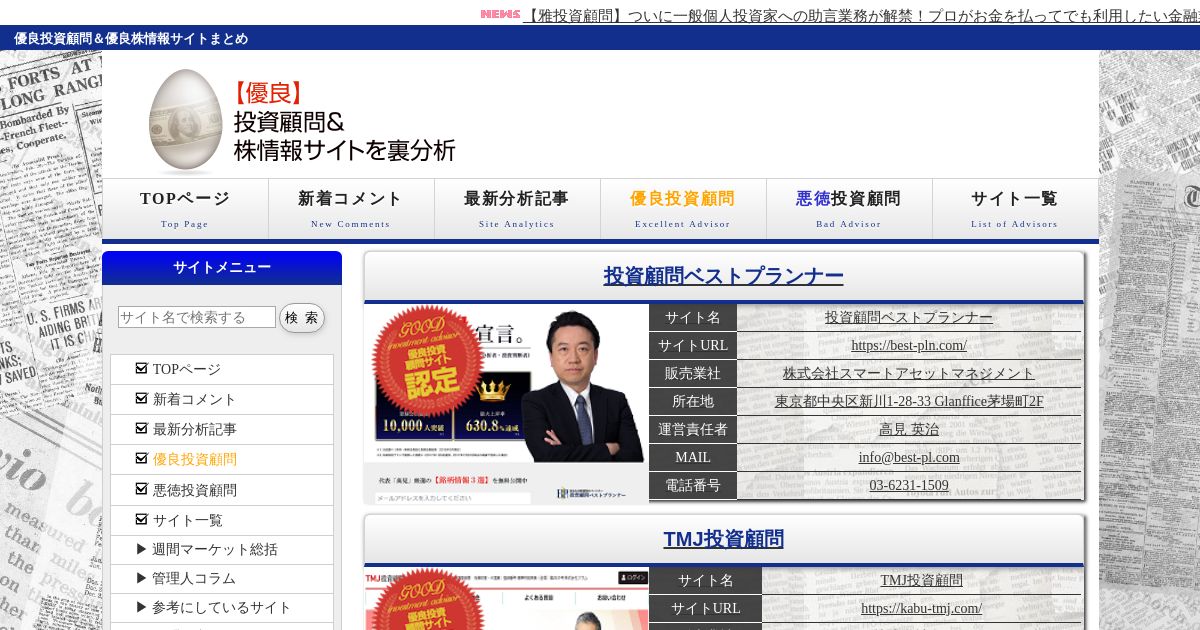Click the scrolling news headline about 雅投資顧問
The height and width of the screenshot is (630, 1200).
pyautogui.click(x=863, y=15)
